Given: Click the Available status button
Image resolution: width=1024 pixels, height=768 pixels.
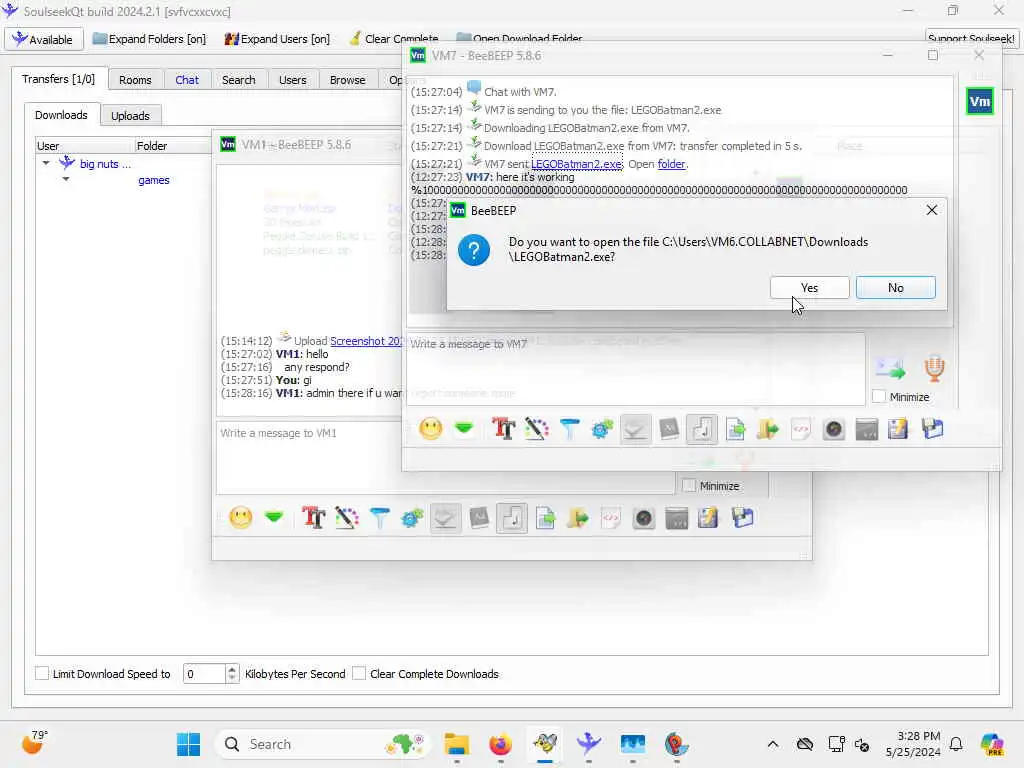Looking at the screenshot, I should coord(44,39).
